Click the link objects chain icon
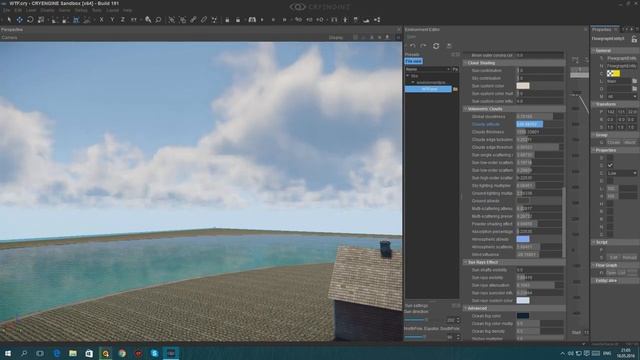 (193, 20)
